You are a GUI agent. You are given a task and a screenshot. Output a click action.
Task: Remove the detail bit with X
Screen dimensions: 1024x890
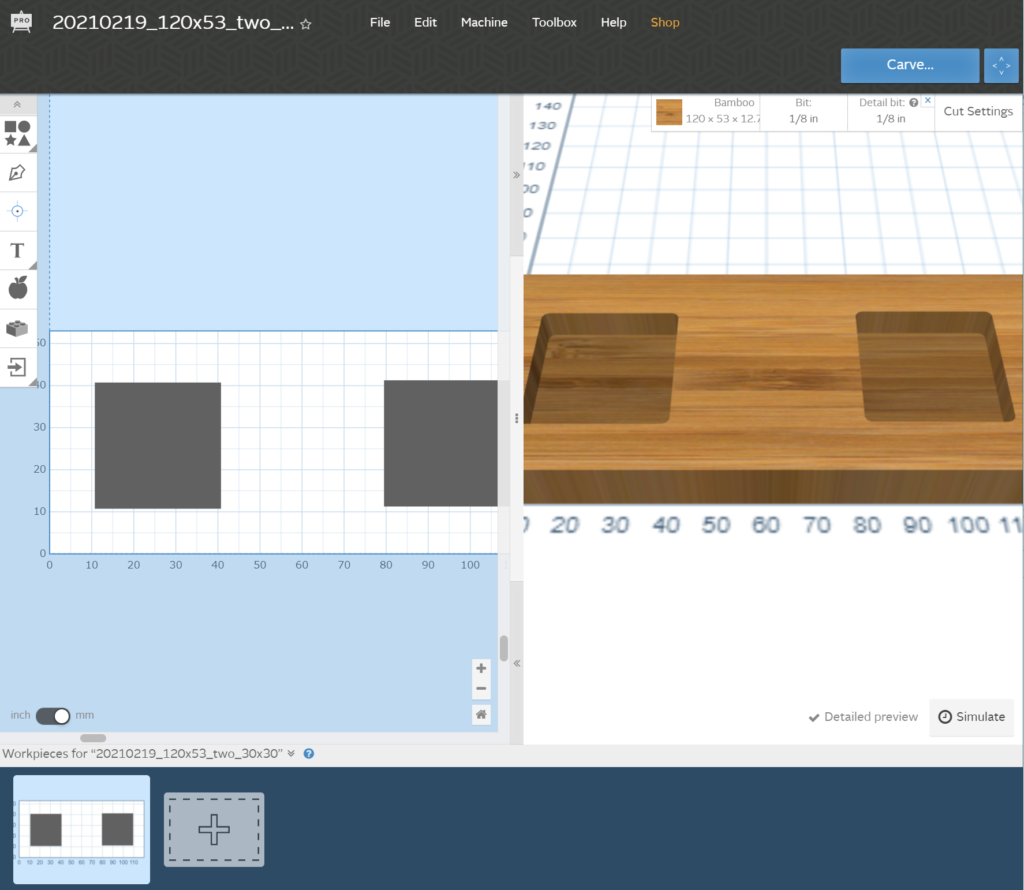point(928,101)
